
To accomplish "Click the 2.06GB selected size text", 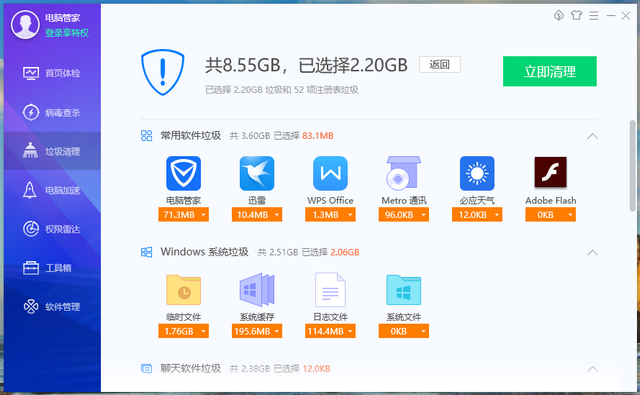I will (x=345, y=253).
